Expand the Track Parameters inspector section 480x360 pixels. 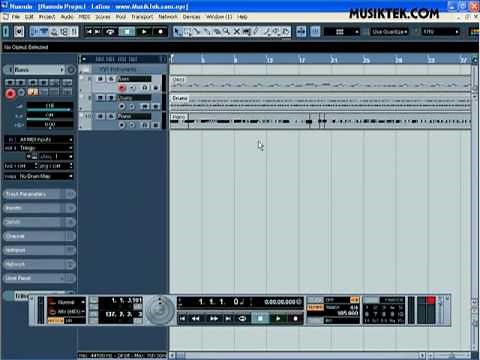pyautogui.click(x=39, y=194)
